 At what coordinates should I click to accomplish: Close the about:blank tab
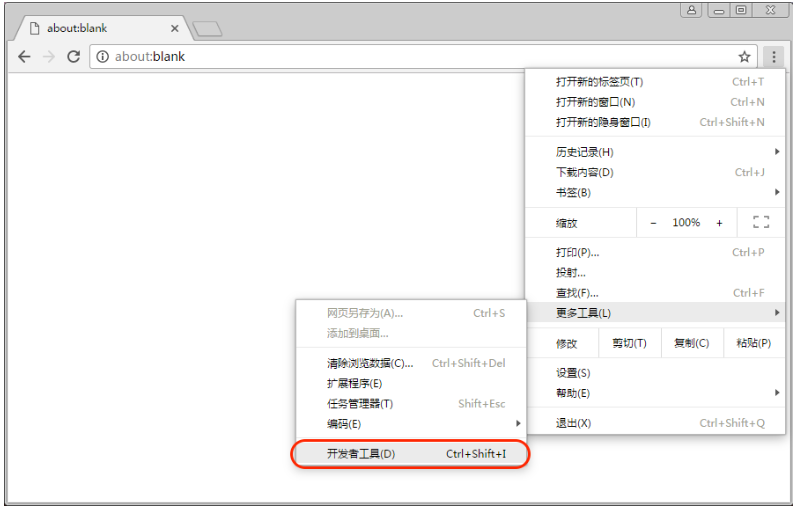pos(175,28)
